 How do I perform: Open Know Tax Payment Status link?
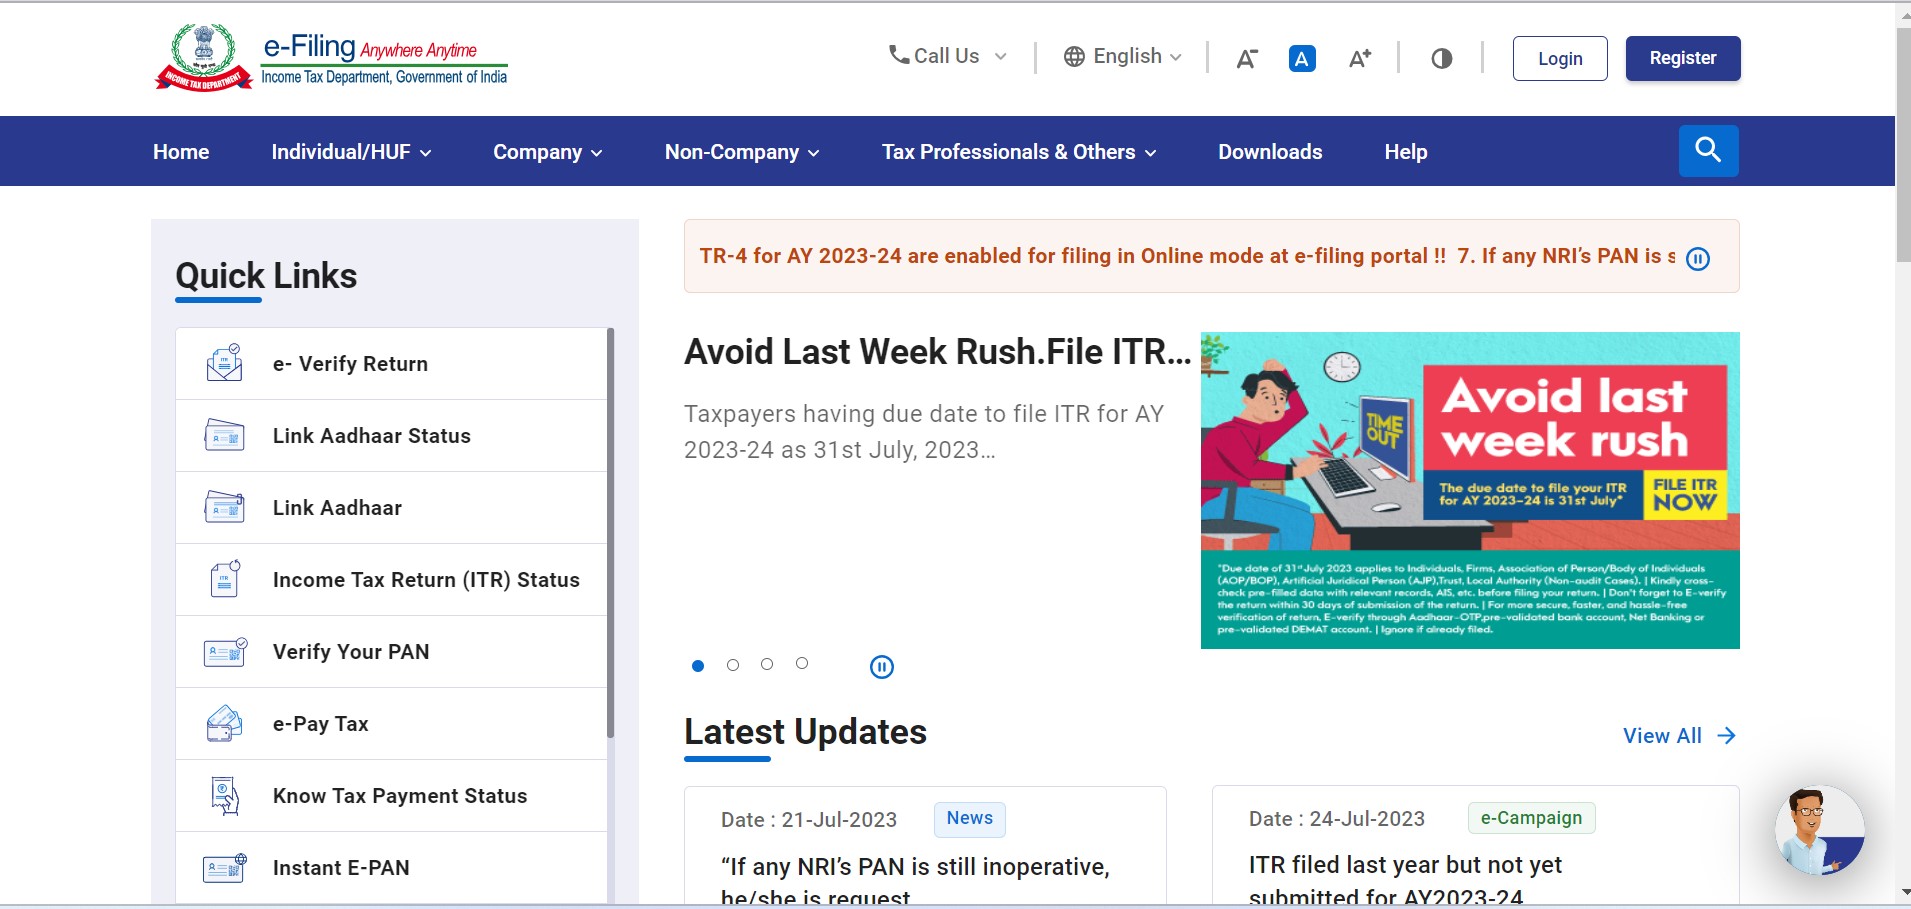click(391, 796)
